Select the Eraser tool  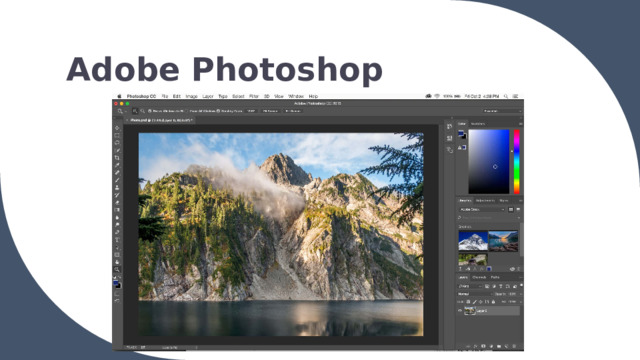[117, 202]
